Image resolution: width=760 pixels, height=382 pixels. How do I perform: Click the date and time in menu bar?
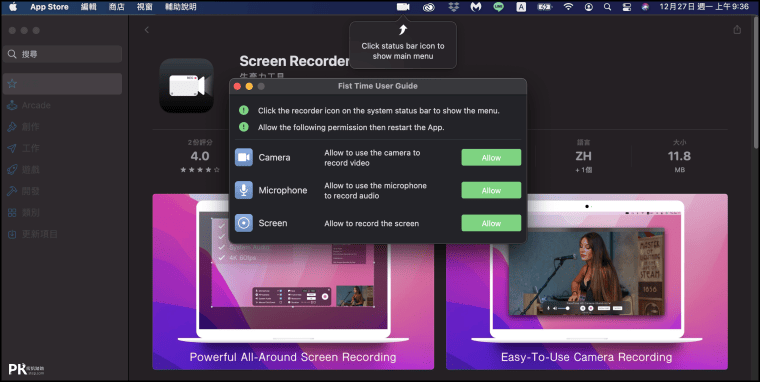[704, 7]
